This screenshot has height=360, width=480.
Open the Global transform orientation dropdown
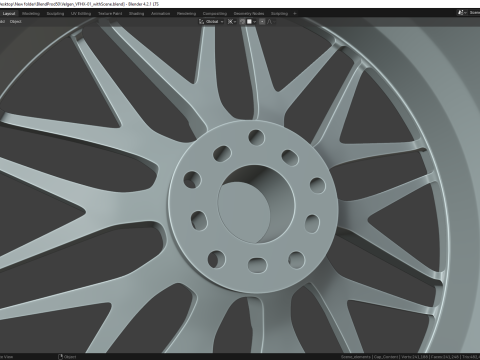pyautogui.click(x=211, y=22)
